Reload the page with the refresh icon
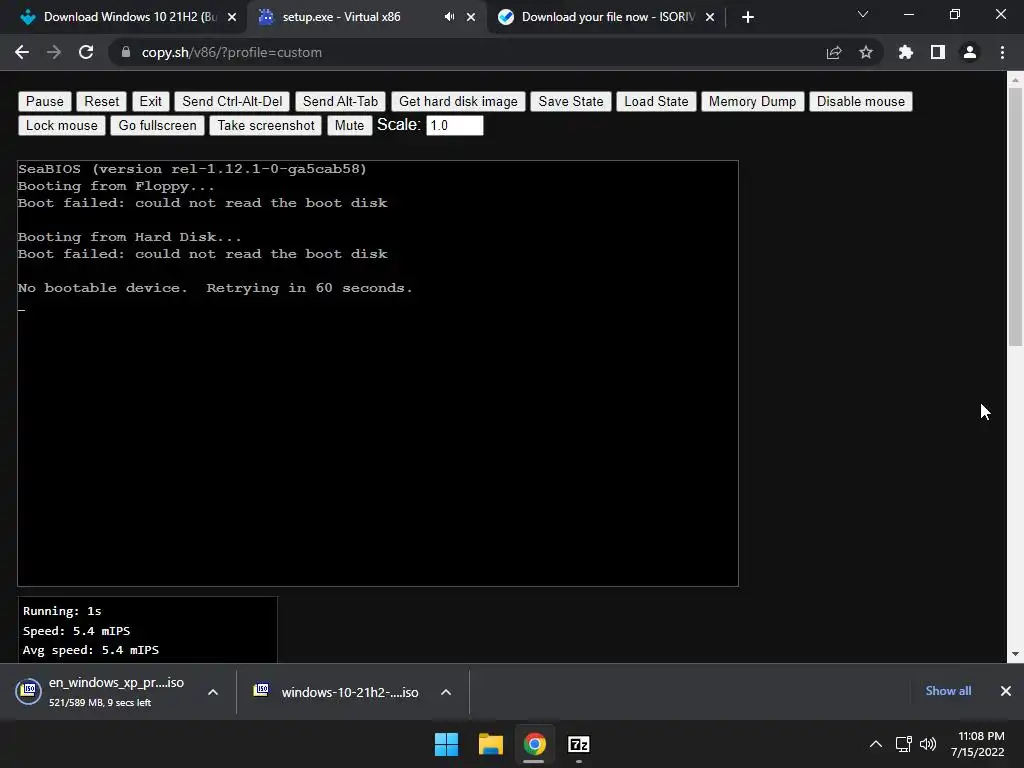Viewport: 1024px width, 768px height. (86, 52)
